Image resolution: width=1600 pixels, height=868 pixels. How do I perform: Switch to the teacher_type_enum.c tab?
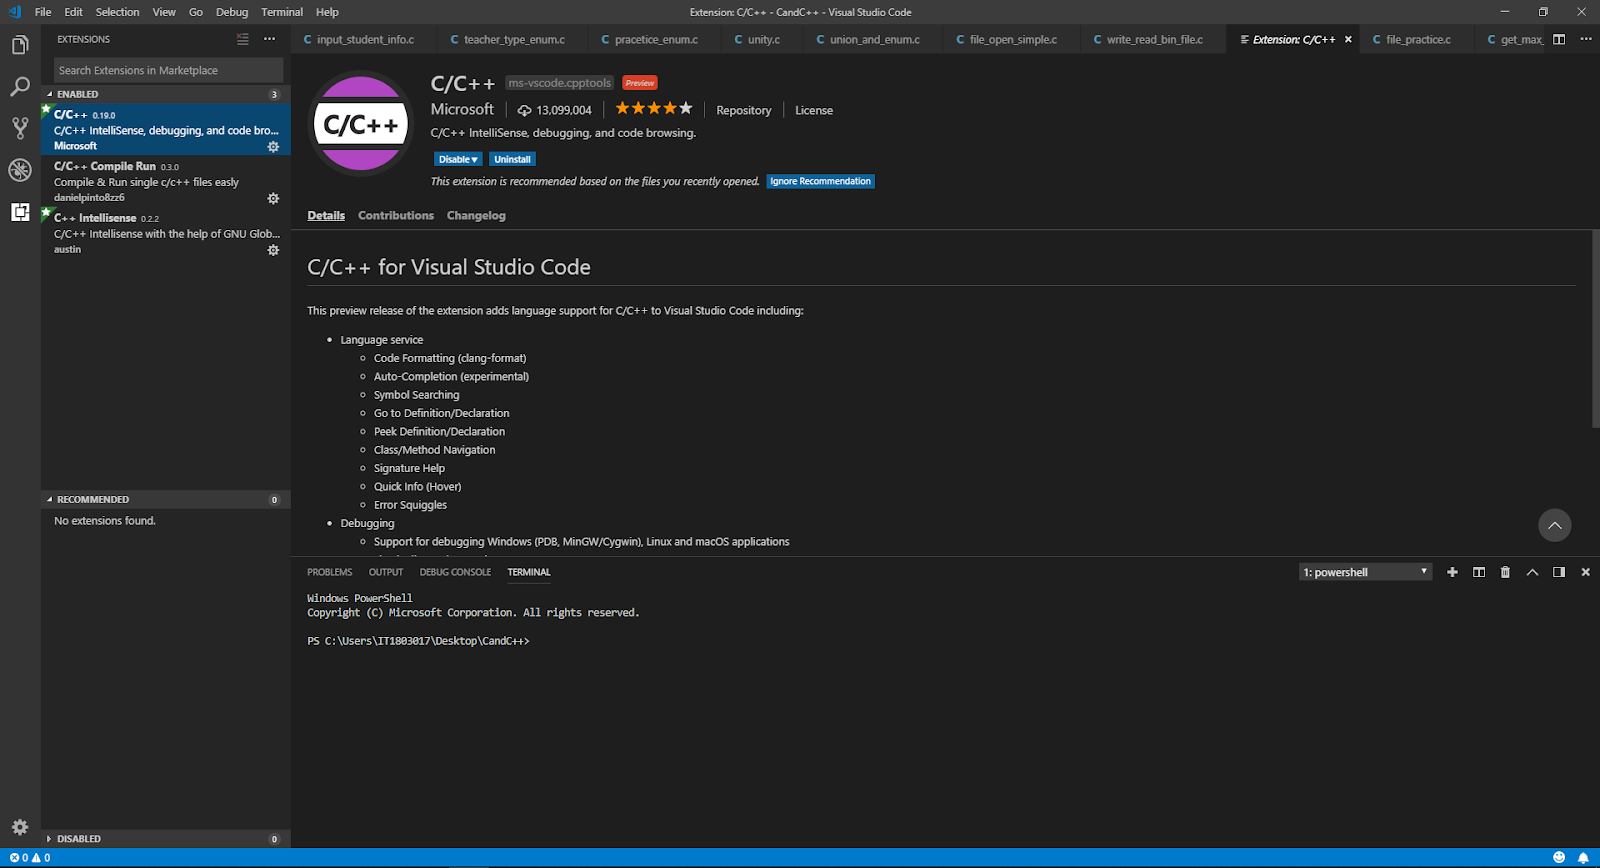point(513,40)
